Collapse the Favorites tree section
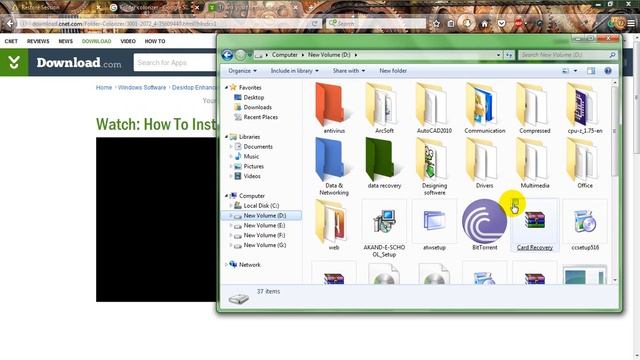 coord(227,87)
